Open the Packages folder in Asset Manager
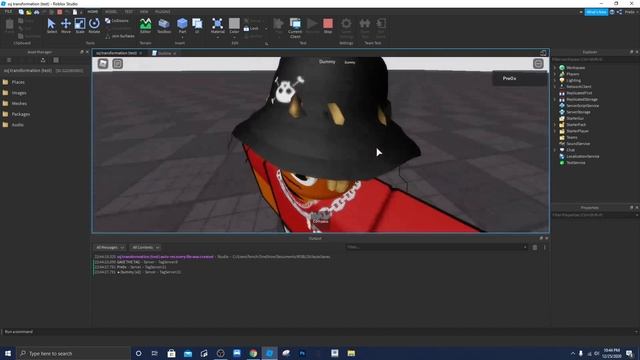The image size is (640, 360). click(16, 114)
